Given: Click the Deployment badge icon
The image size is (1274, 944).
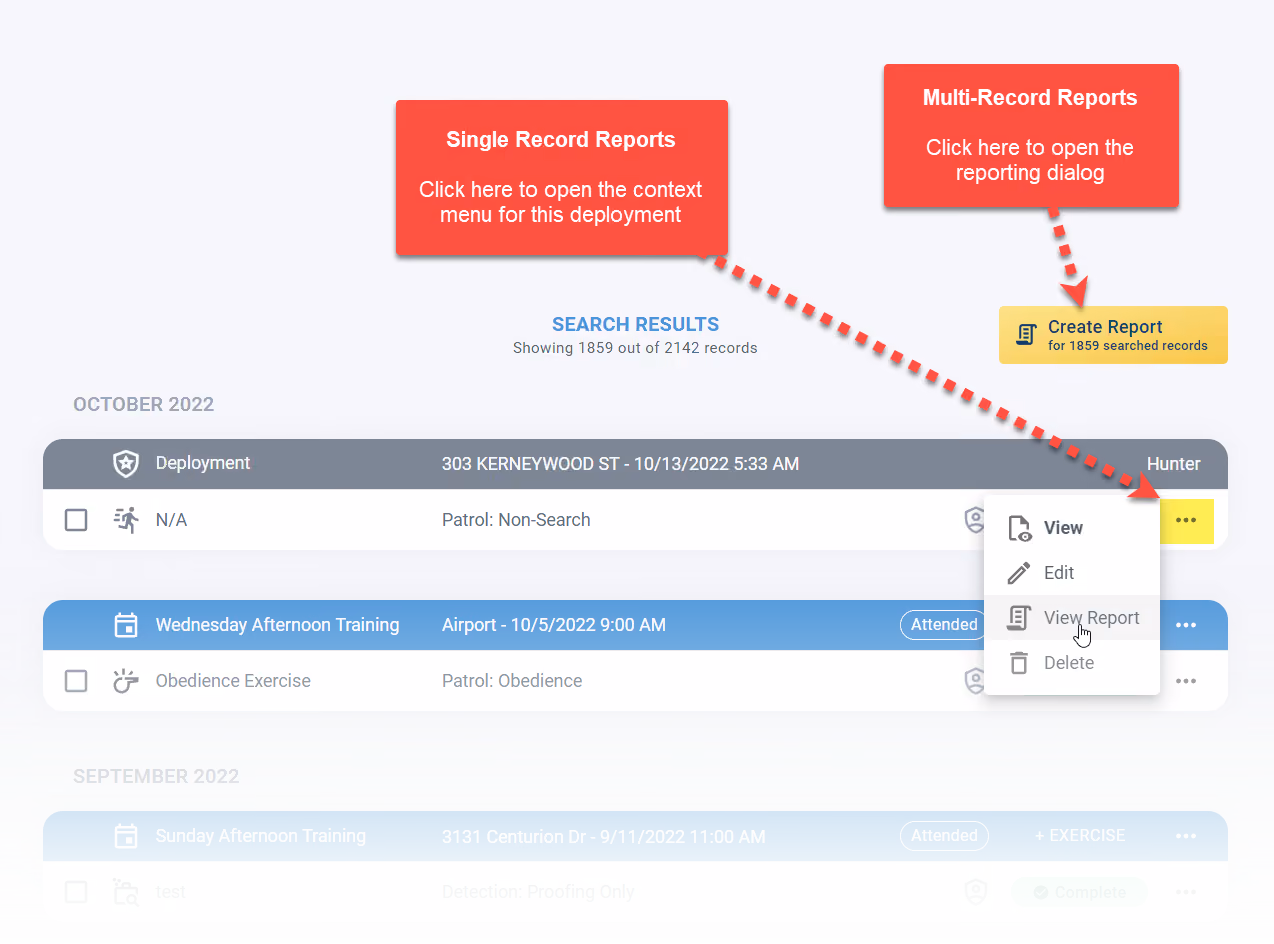Looking at the screenshot, I should pos(126,464).
